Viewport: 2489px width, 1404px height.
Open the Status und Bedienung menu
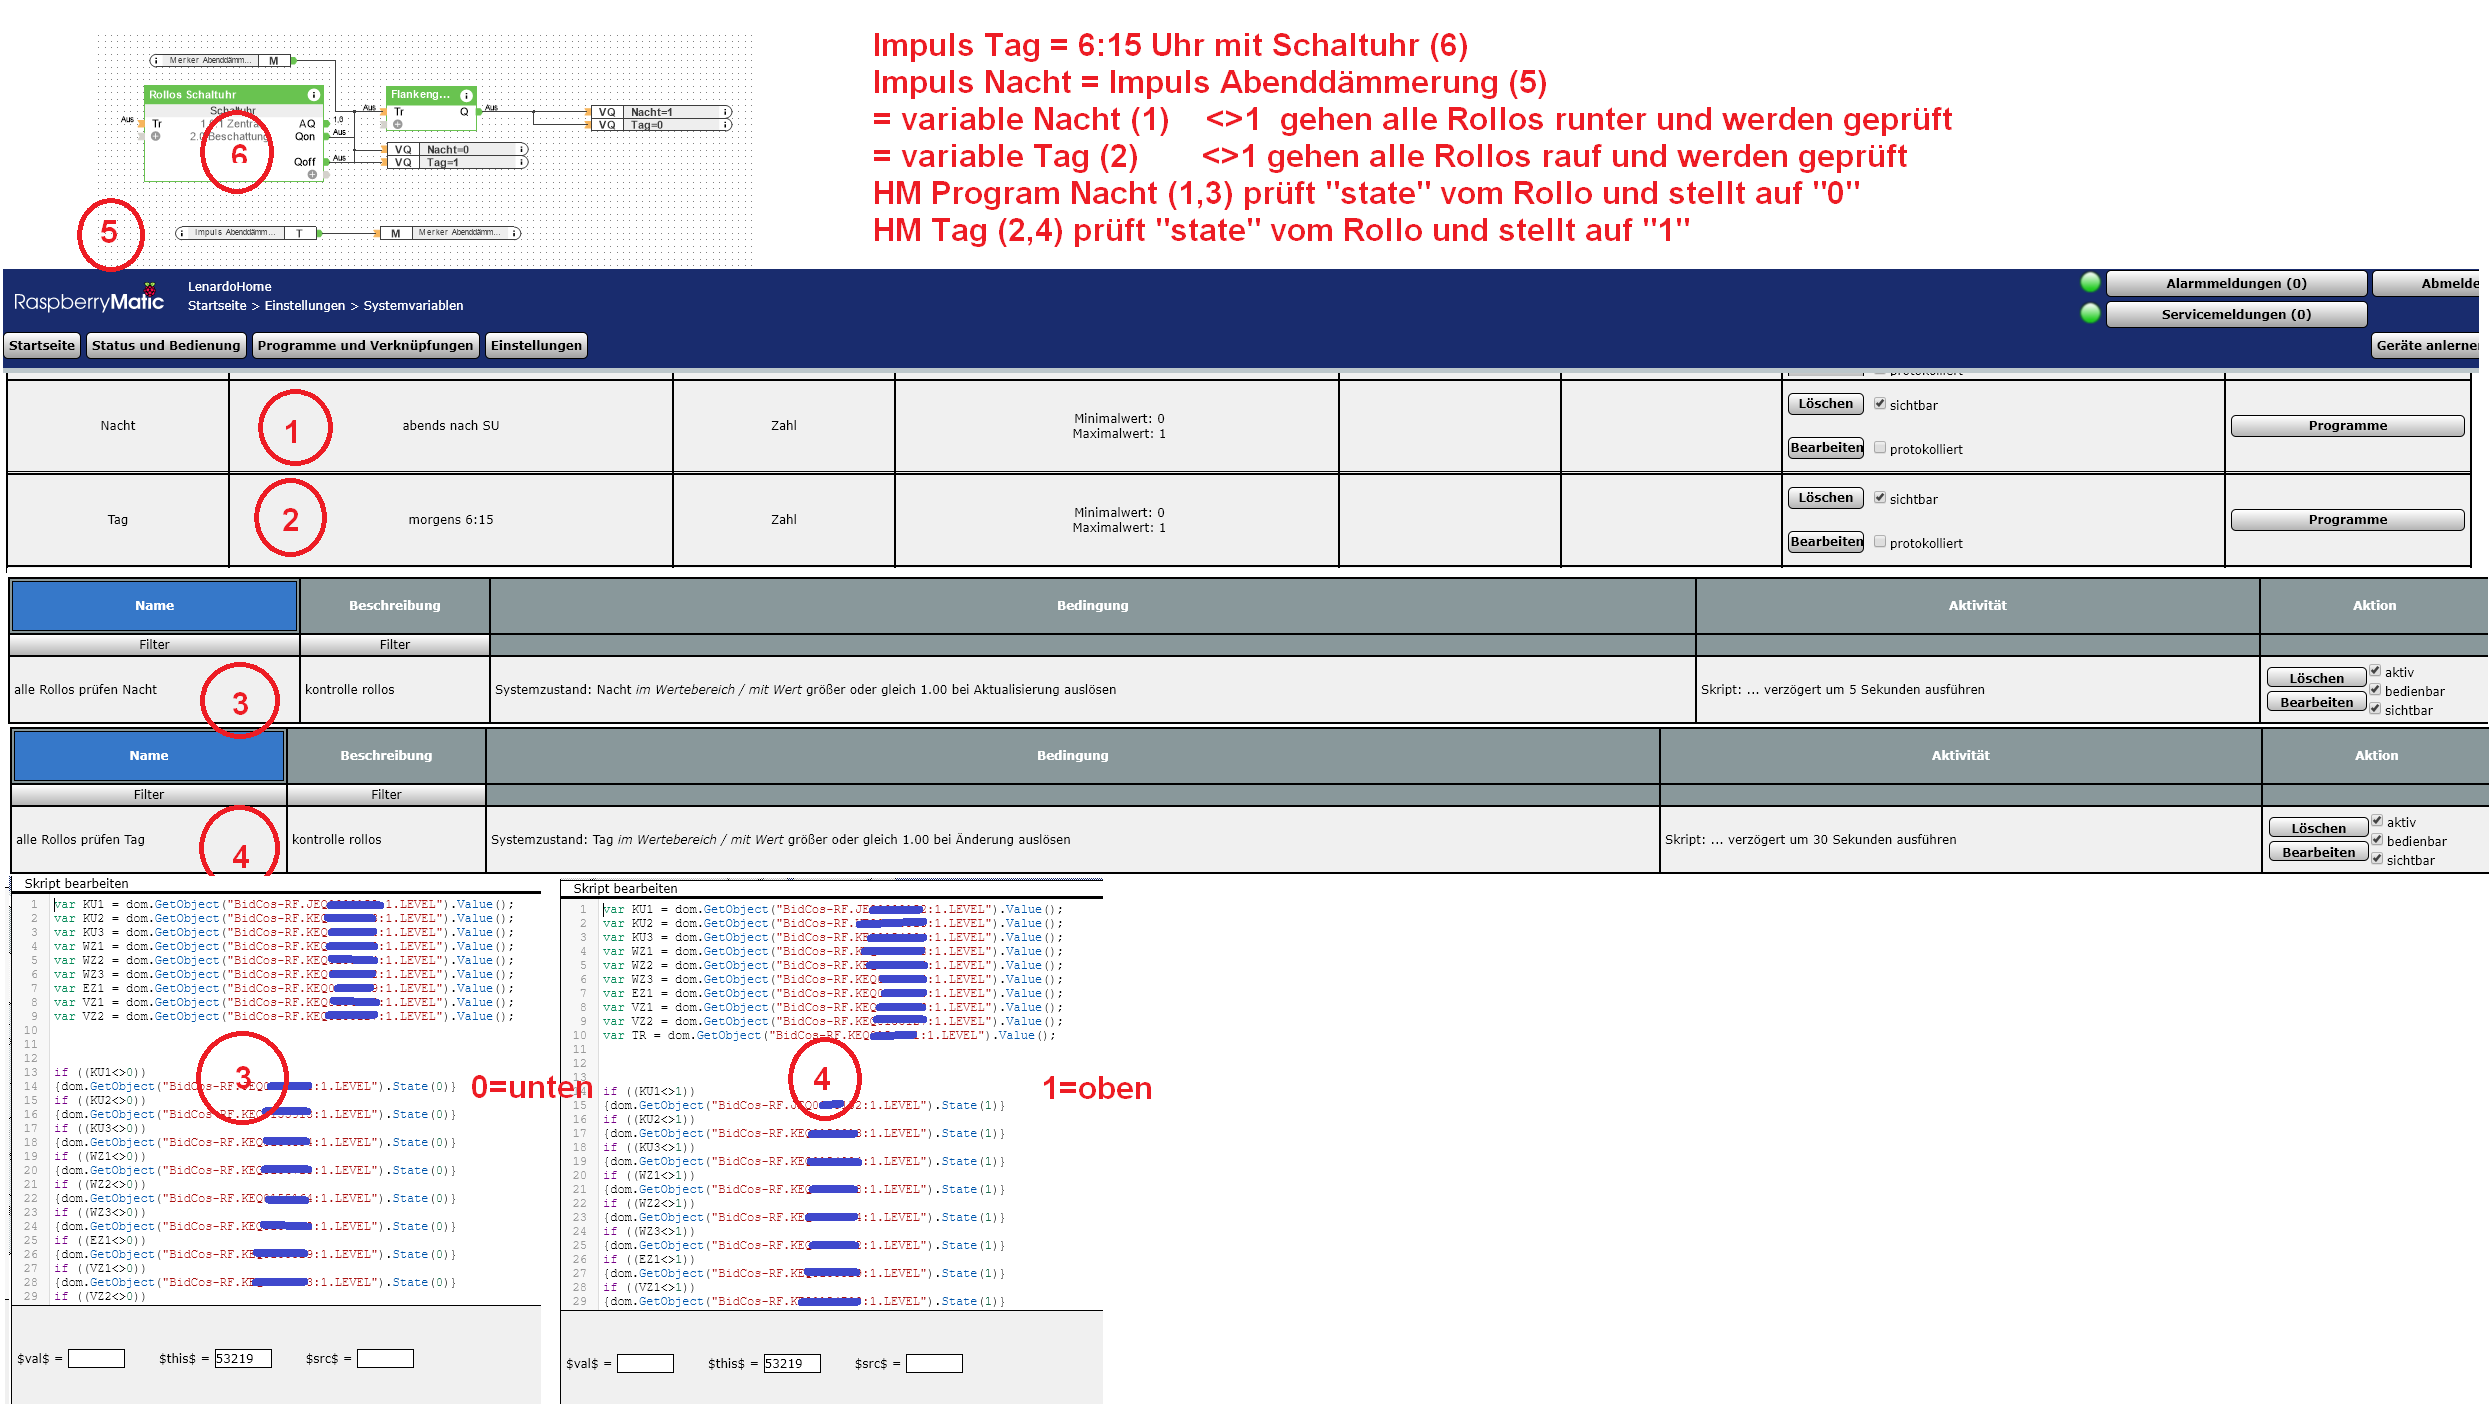[166, 345]
